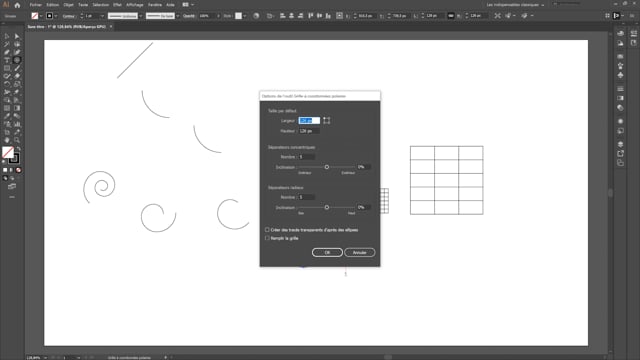Viewport: 640px width, 360px height.
Task: Open the workspace switcher dropdown
Action: click(516, 5)
